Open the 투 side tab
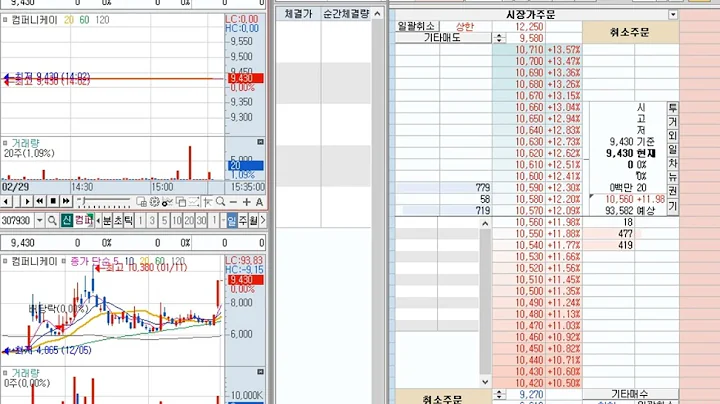Image resolution: width=720 pixels, height=404 pixels. 673,108
